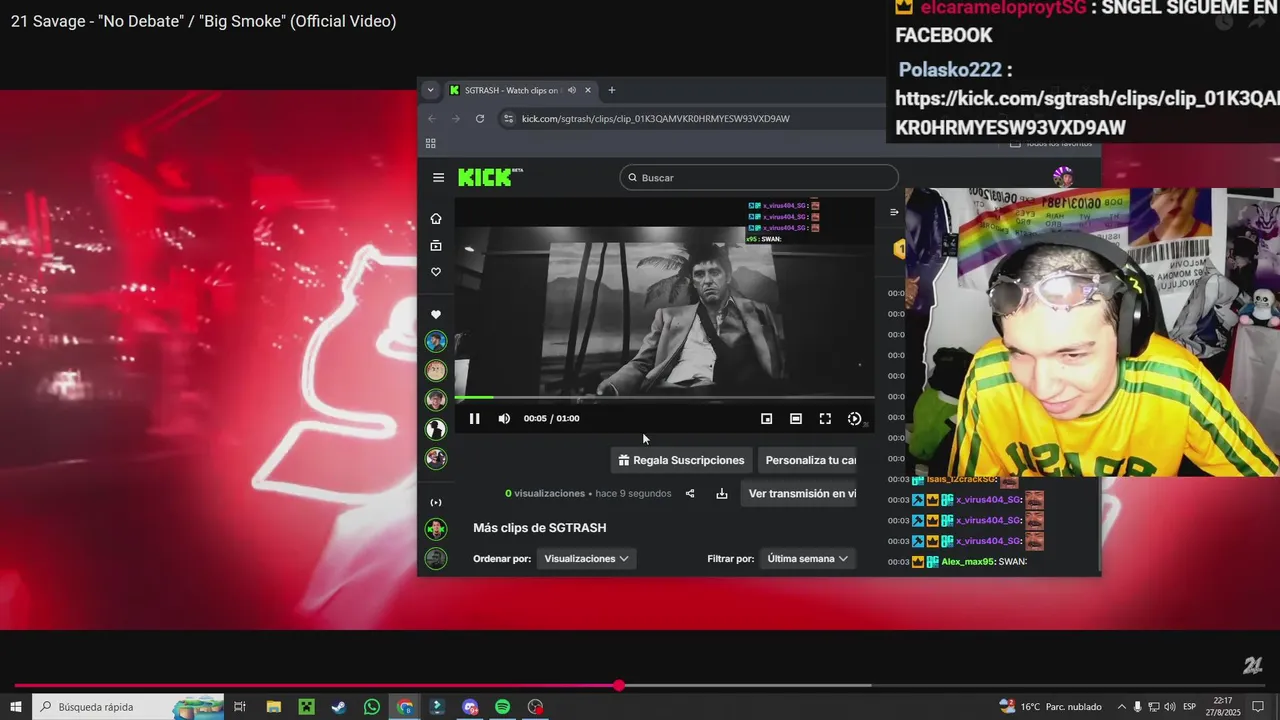This screenshot has width=1280, height=720.
Task: Open the browser apps grid icon
Action: click(x=431, y=144)
